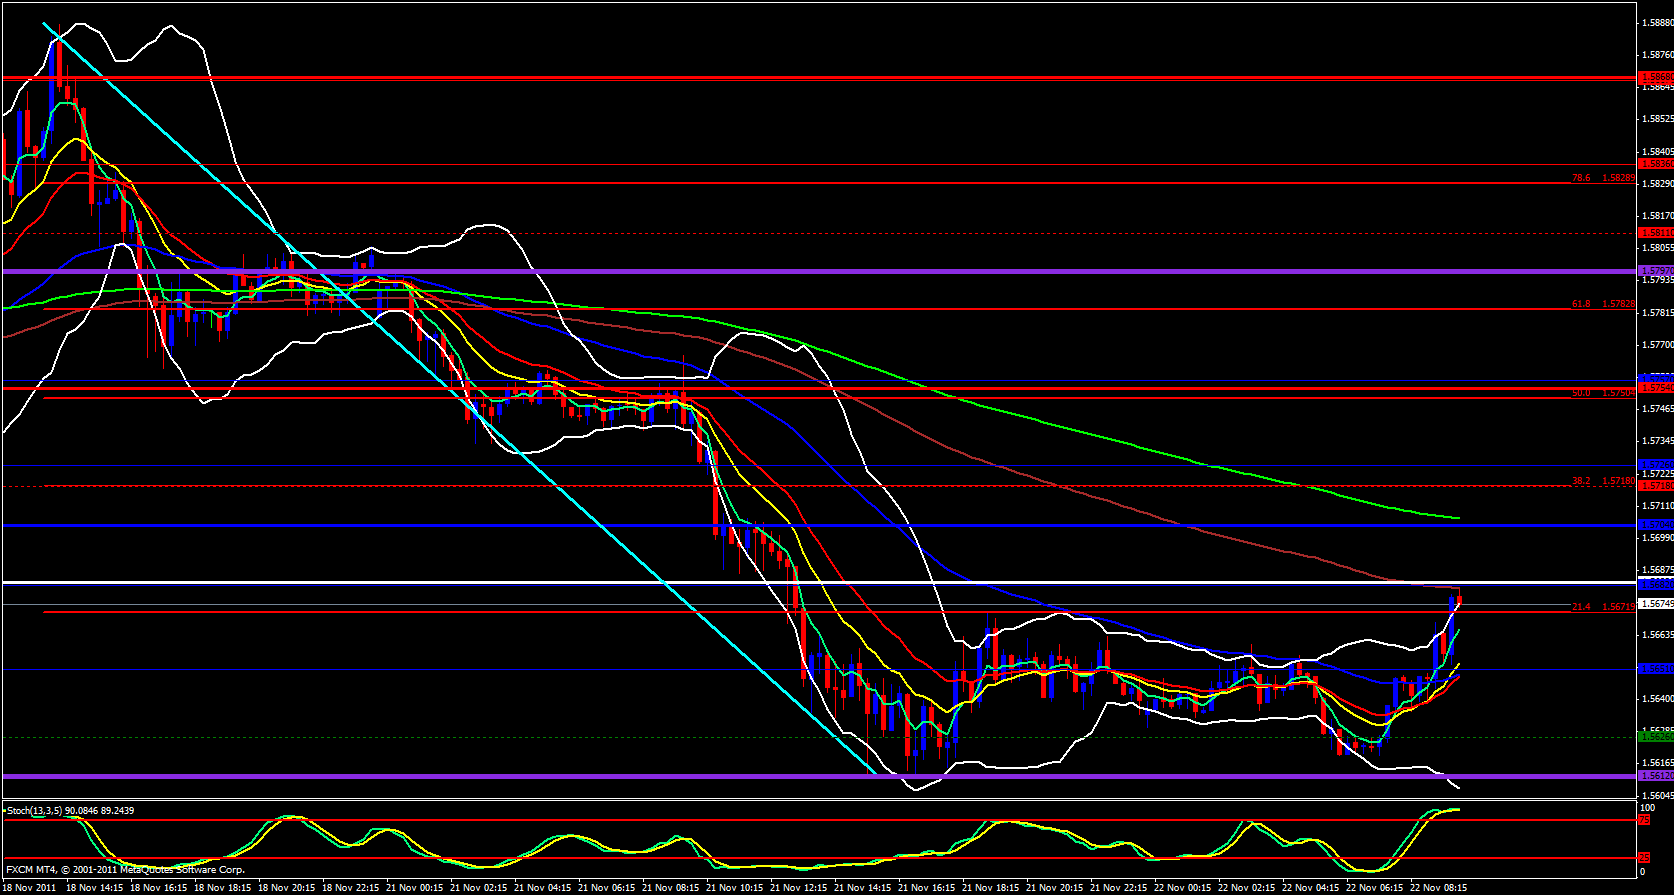Select the stochastic 25 level tag
Image resolution: width=1674 pixels, height=895 pixels.
(1643, 857)
